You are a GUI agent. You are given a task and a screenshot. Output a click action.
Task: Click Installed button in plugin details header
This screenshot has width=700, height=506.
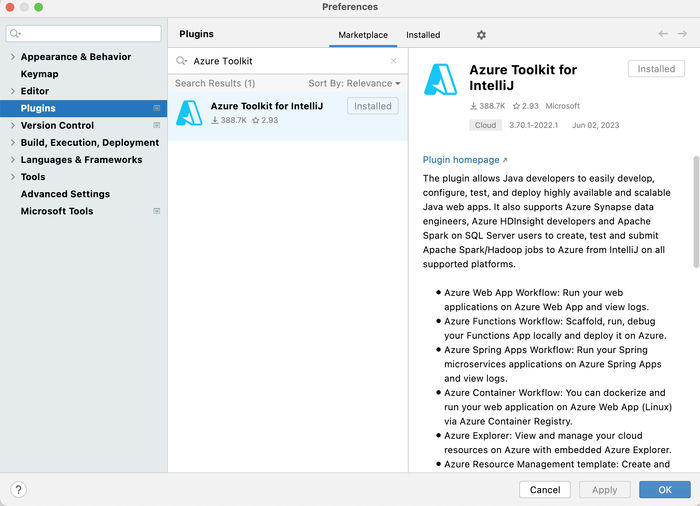point(656,69)
